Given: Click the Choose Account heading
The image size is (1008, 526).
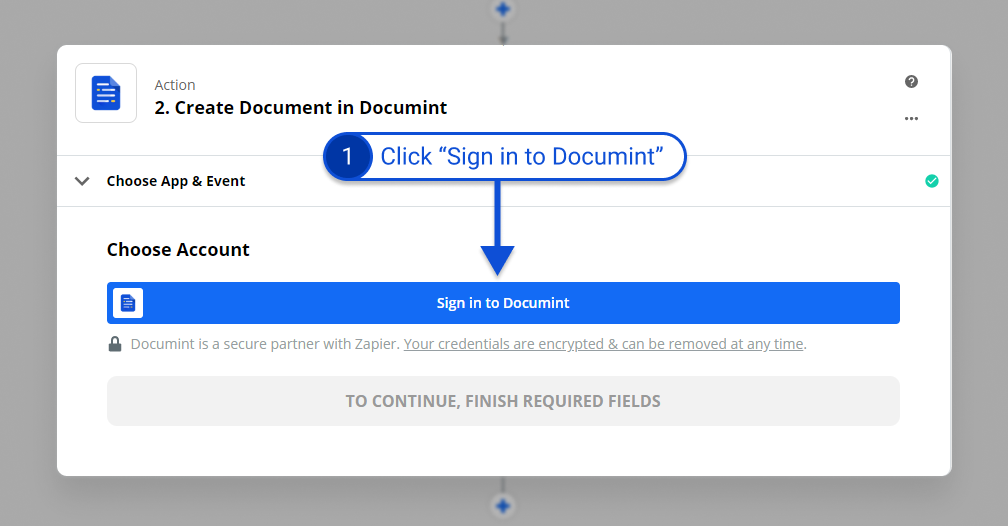Looking at the screenshot, I should tap(178, 250).
